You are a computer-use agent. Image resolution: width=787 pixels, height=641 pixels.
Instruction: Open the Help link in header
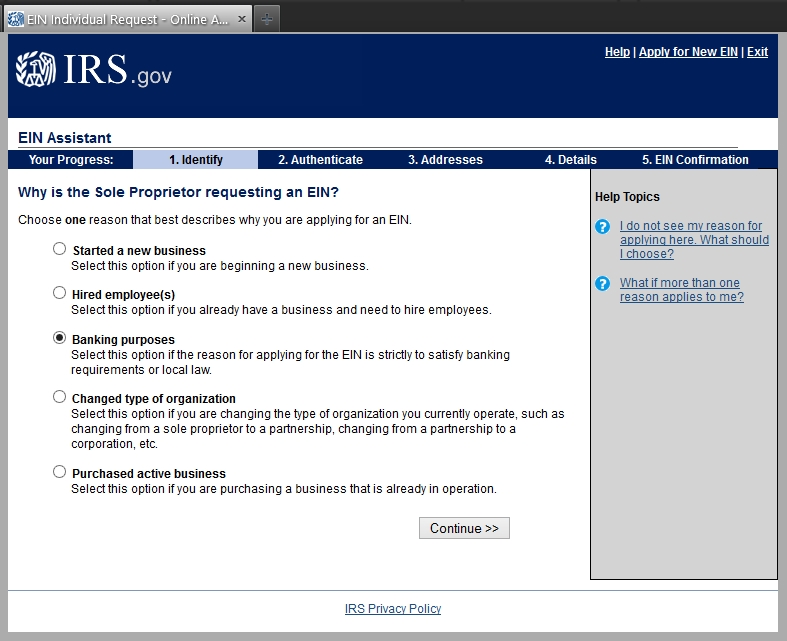pyautogui.click(x=617, y=52)
